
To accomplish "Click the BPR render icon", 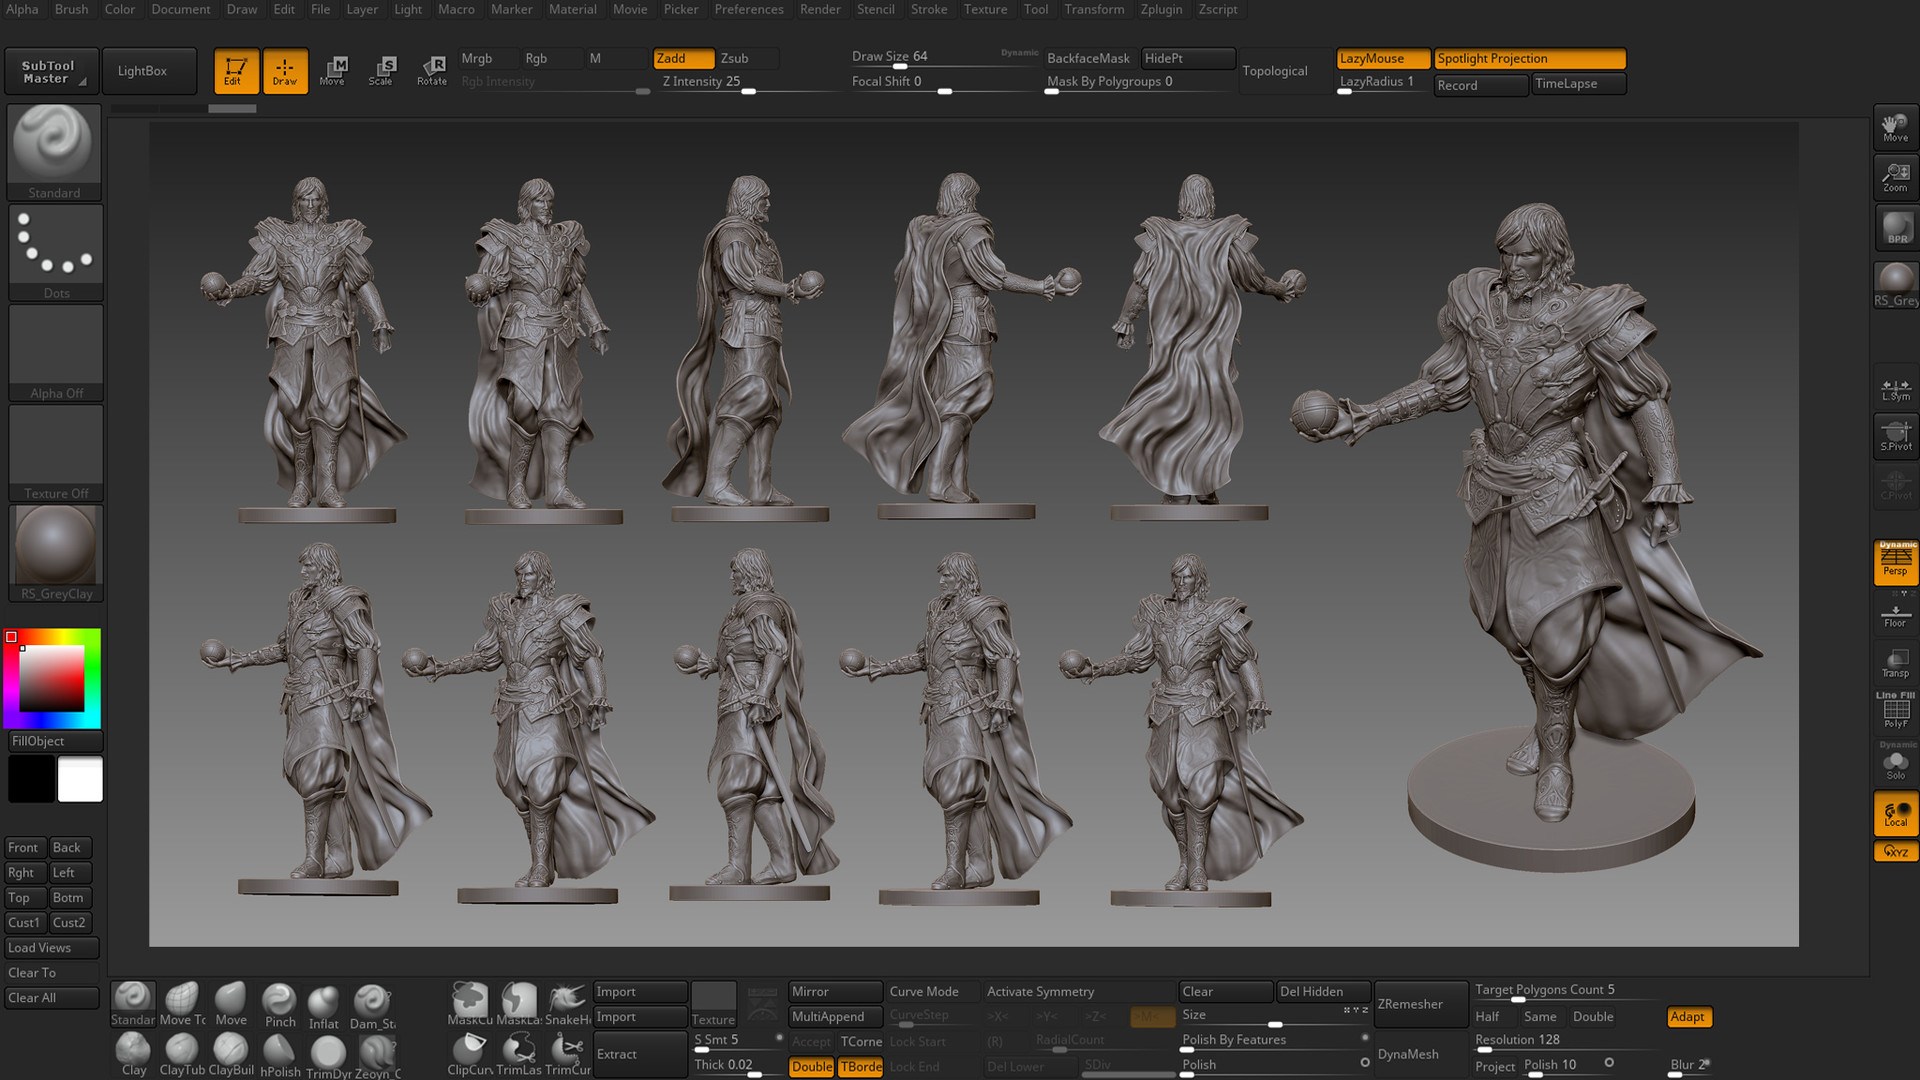I will (1896, 227).
